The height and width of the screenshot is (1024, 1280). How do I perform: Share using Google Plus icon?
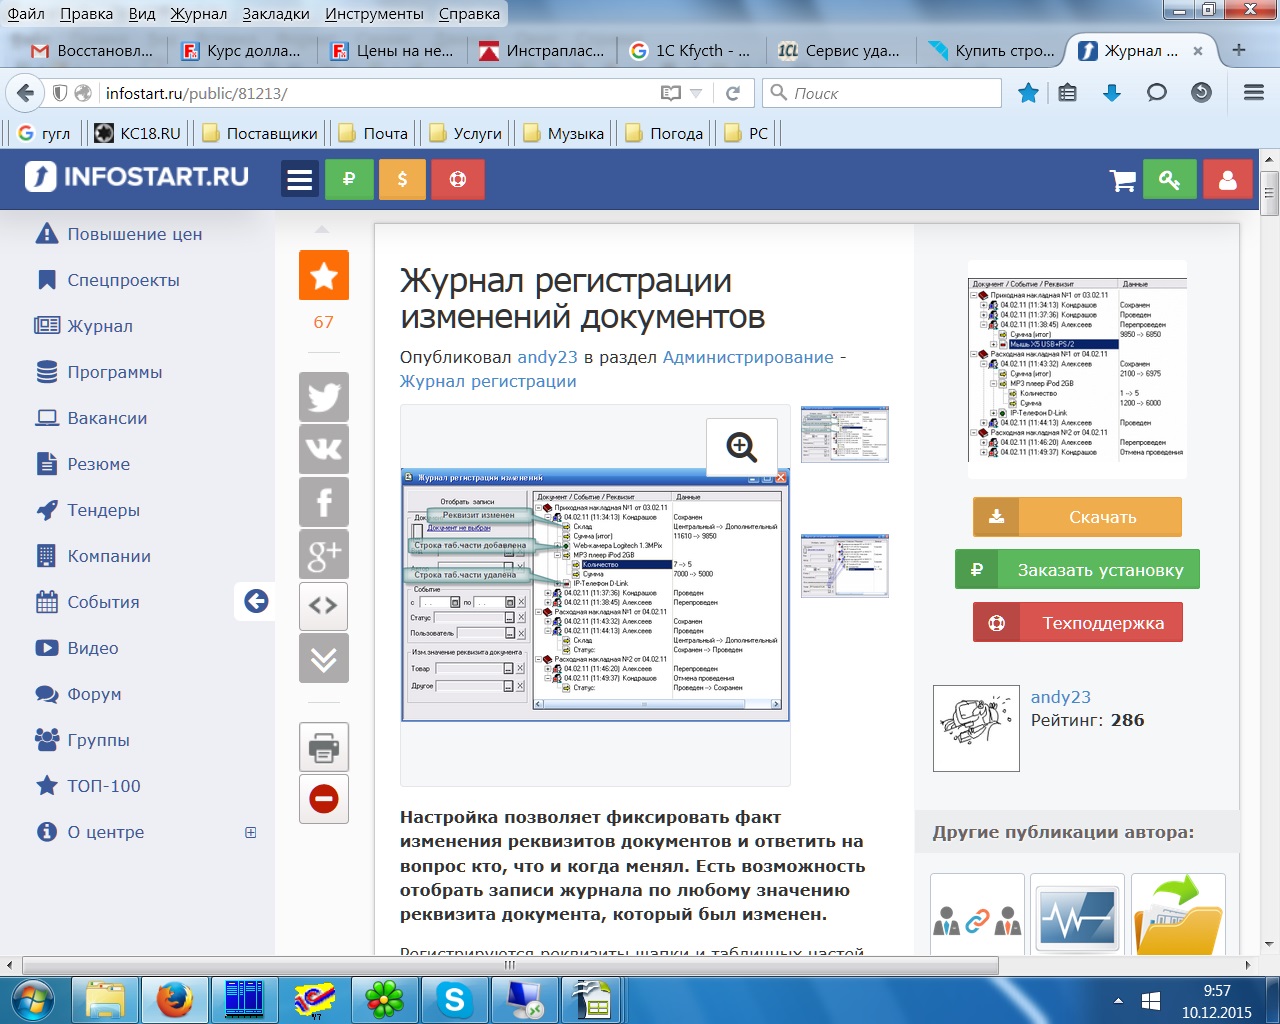[x=323, y=554]
